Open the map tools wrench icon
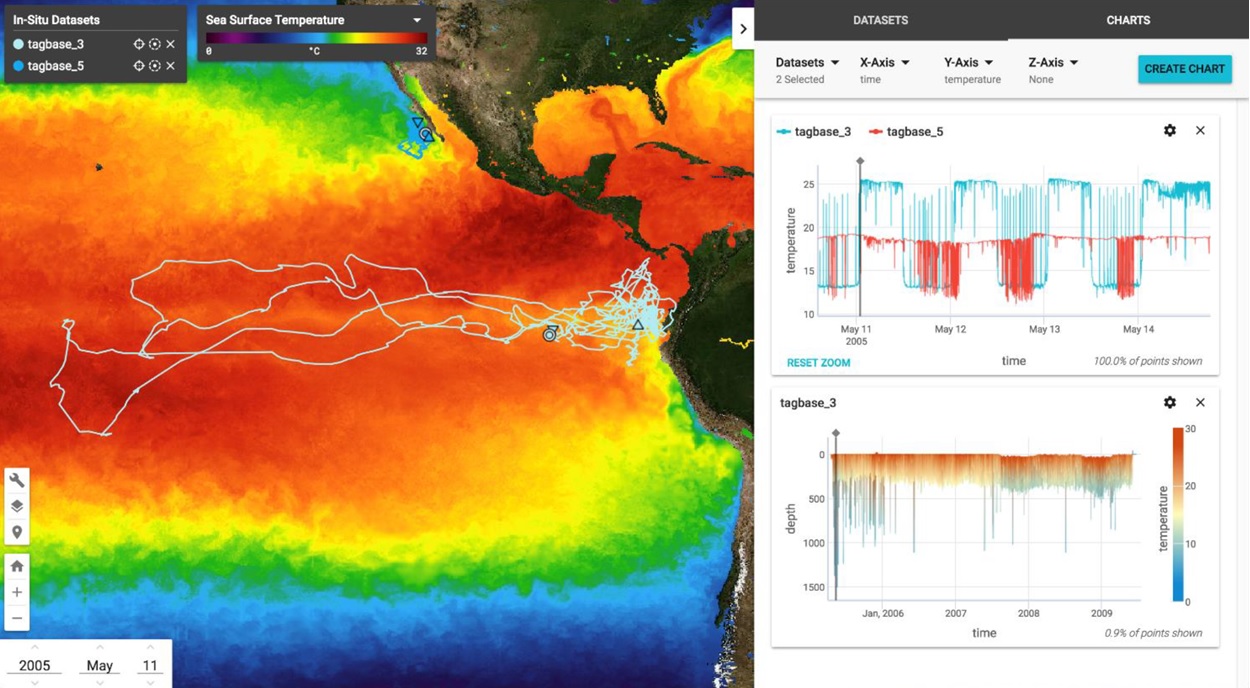The image size is (1250, 688). [x=17, y=481]
